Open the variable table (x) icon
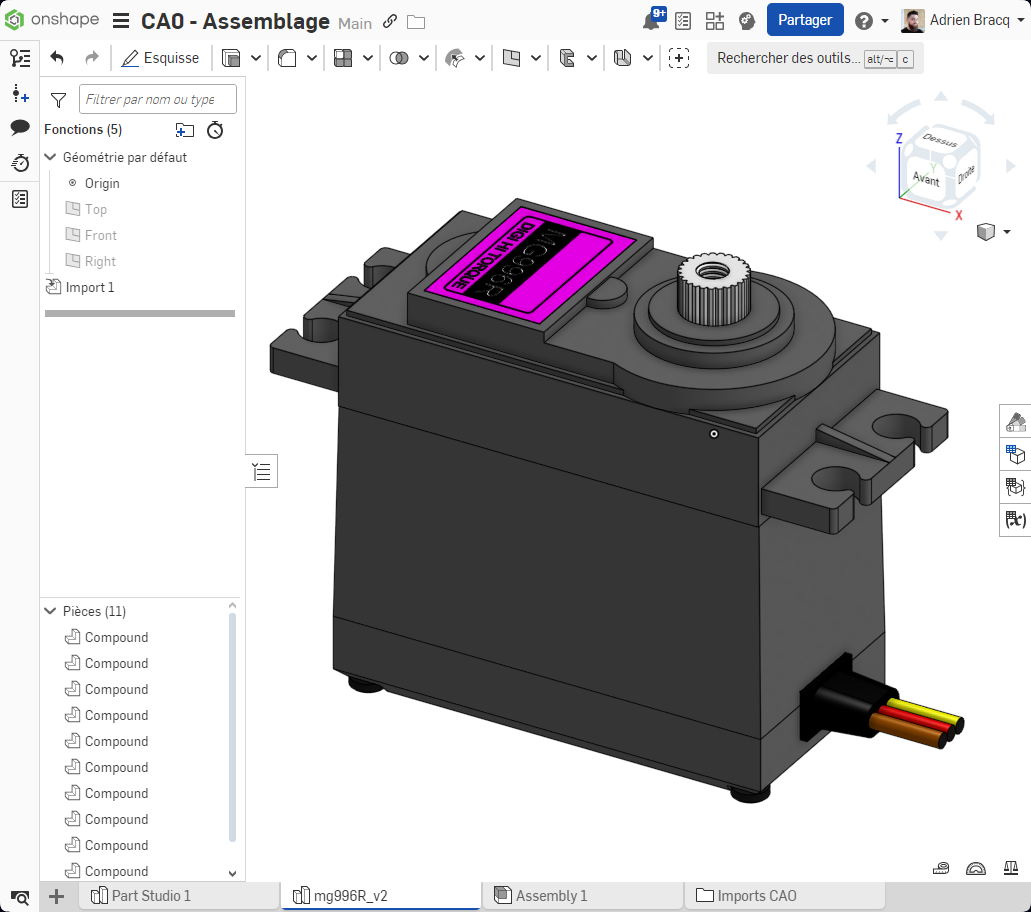The image size is (1031, 912). (x=1016, y=520)
